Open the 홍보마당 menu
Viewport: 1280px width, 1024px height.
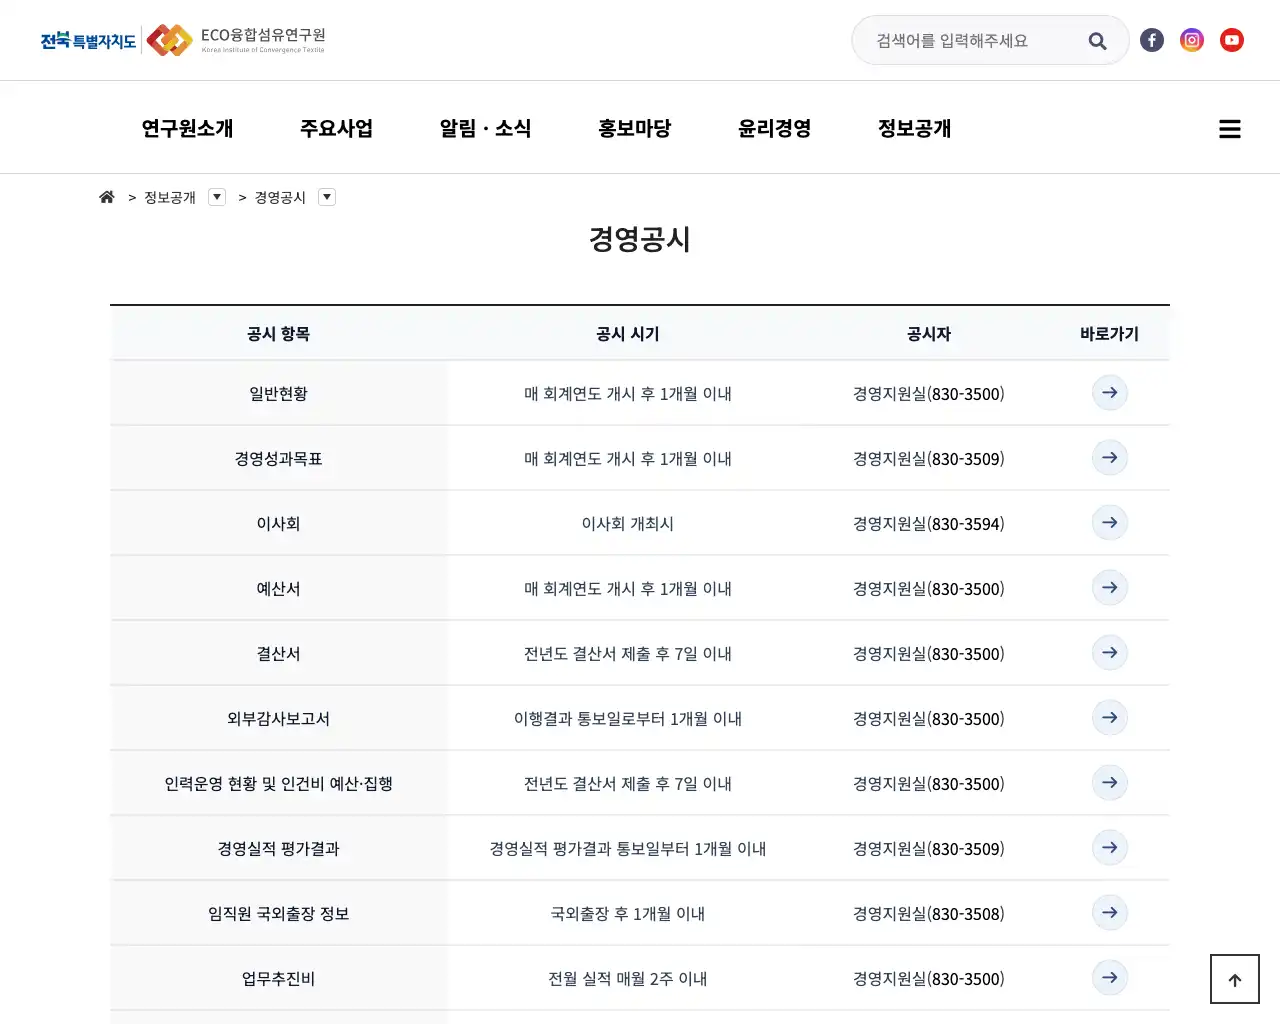pyautogui.click(x=635, y=128)
